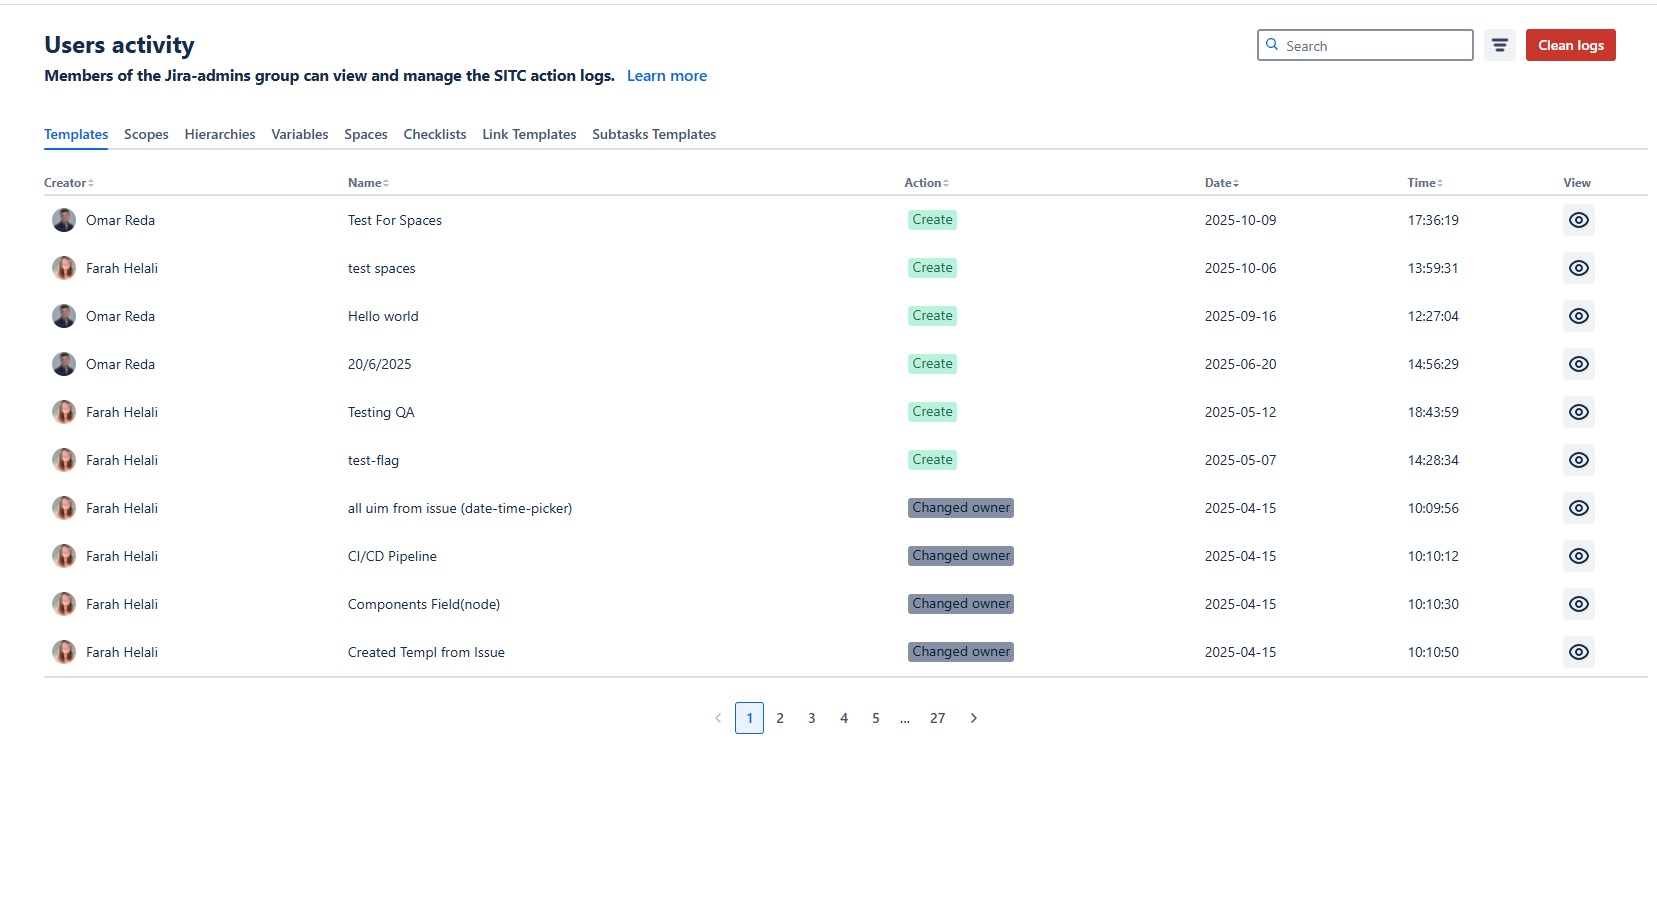Sort table by Time column
This screenshot has width=1657, height=903.
coord(1424,183)
